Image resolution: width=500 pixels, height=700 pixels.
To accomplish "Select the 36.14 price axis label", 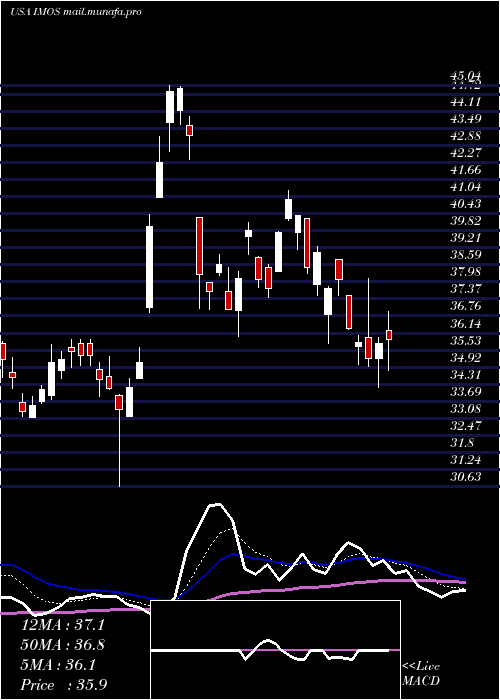I will pos(465,323).
